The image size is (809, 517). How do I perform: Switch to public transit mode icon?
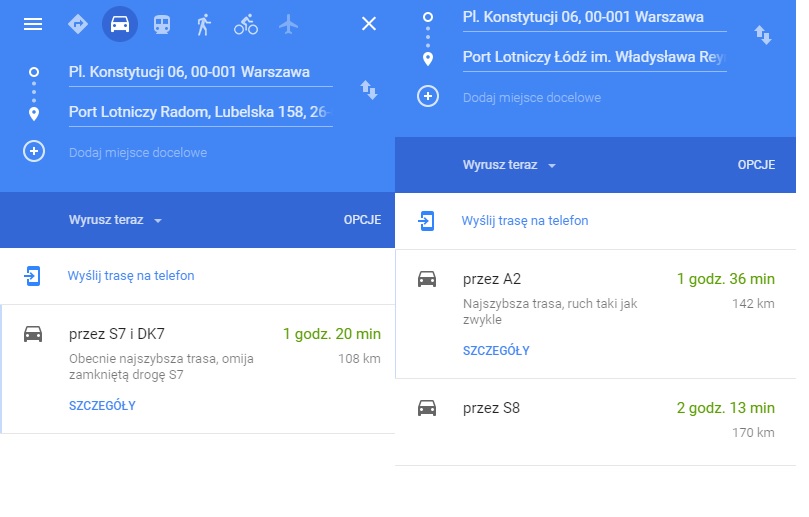[162, 24]
